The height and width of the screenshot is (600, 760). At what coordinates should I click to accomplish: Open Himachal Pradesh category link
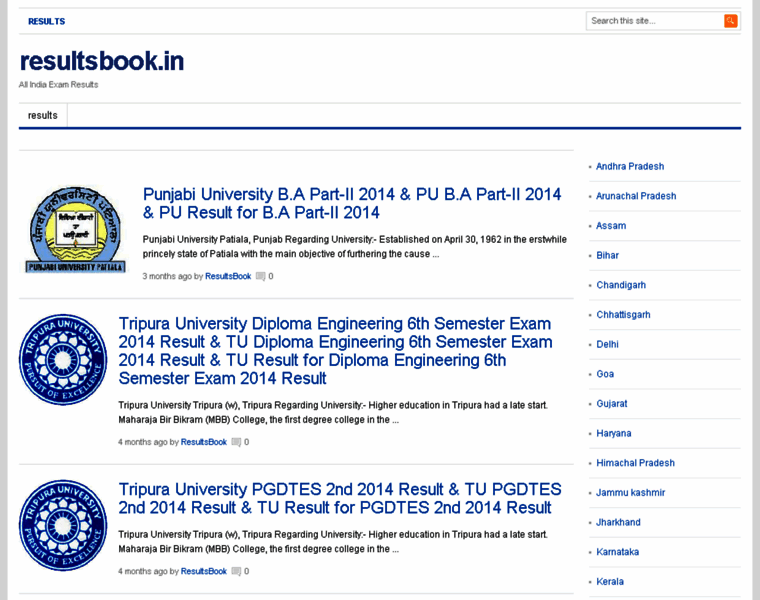click(635, 463)
